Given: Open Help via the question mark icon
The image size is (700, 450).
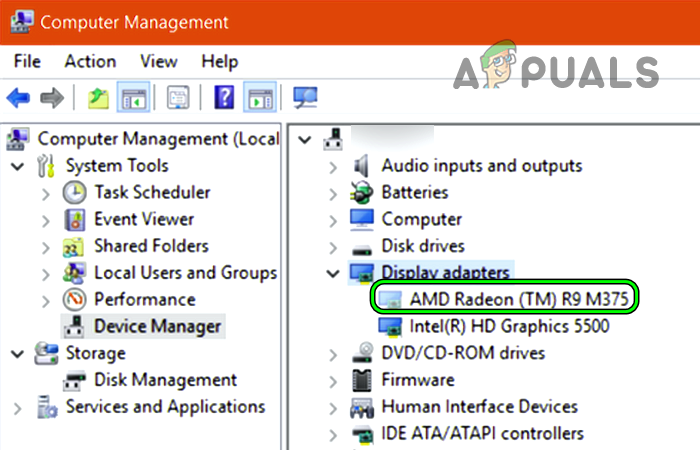Looking at the screenshot, I should coord(224,97).
